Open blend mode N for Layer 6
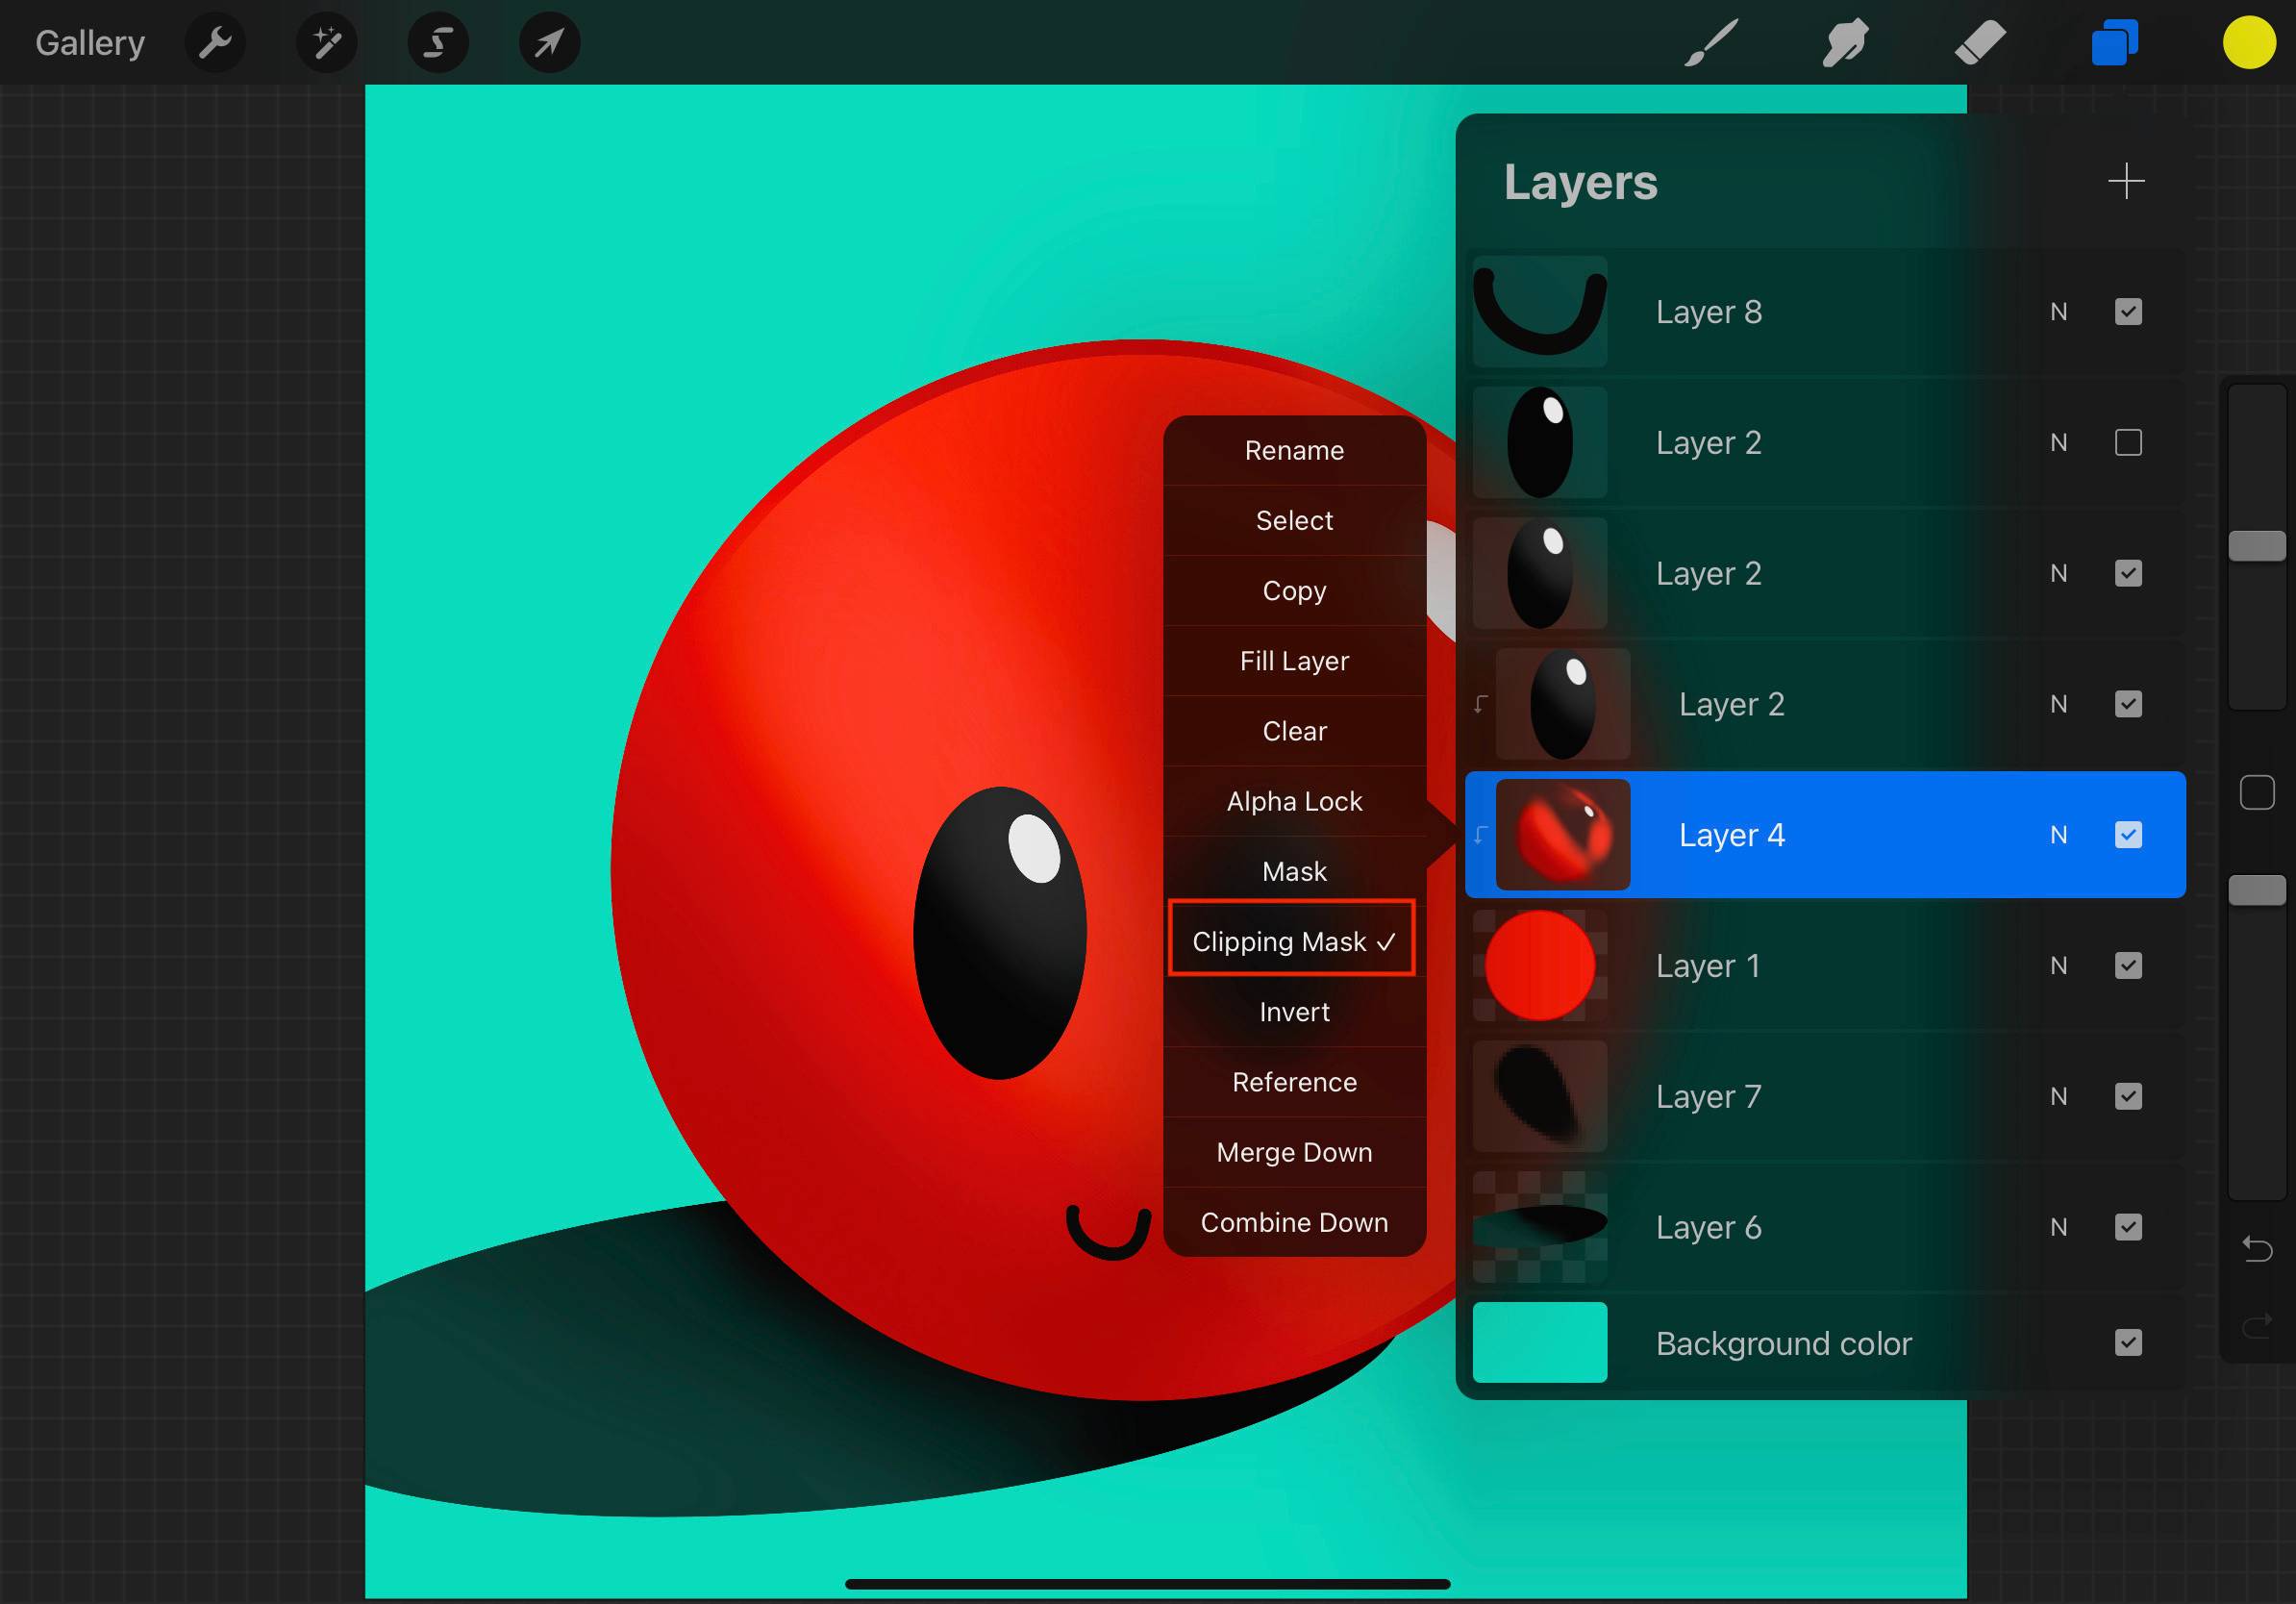 [x=2058, y=1227]
